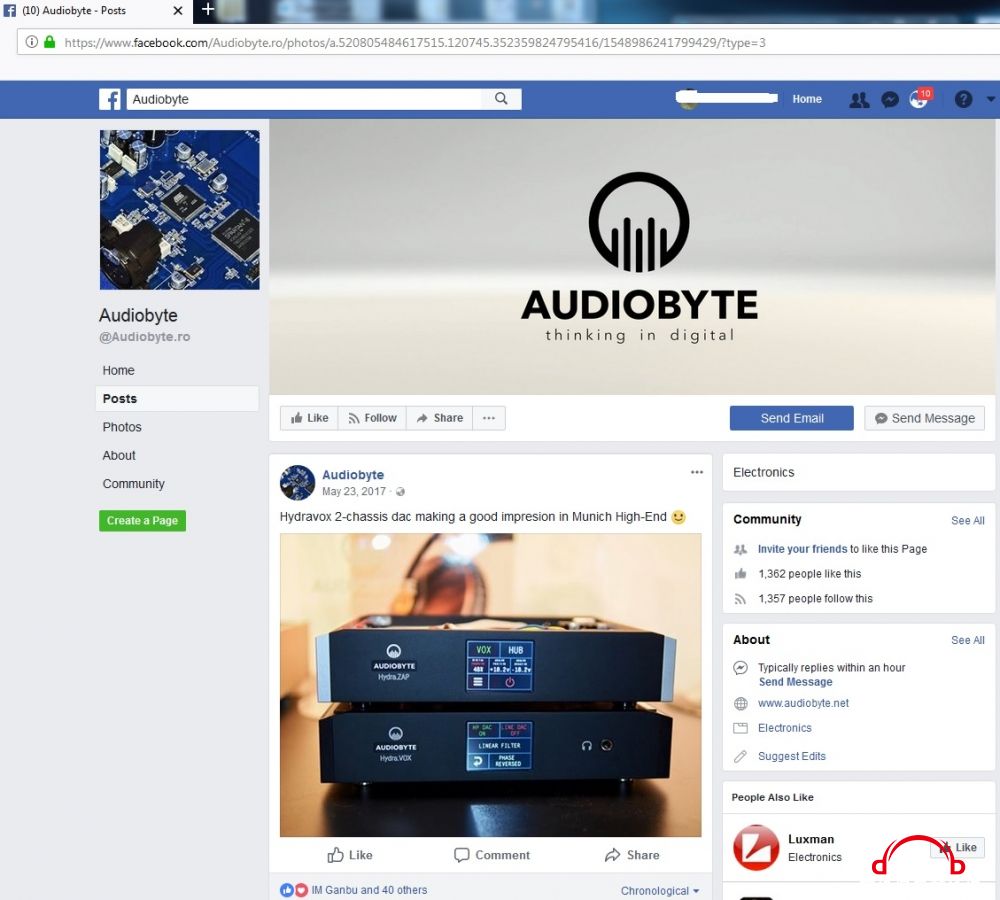Open Home in the page sidebar

pyautogui.click(x=119, y=371)
